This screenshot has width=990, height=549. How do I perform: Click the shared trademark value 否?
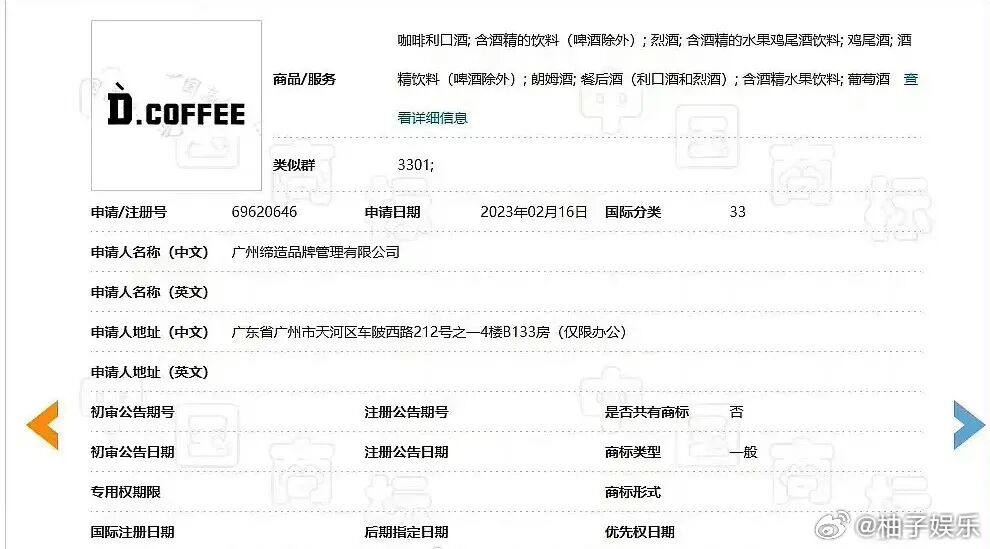736,412
